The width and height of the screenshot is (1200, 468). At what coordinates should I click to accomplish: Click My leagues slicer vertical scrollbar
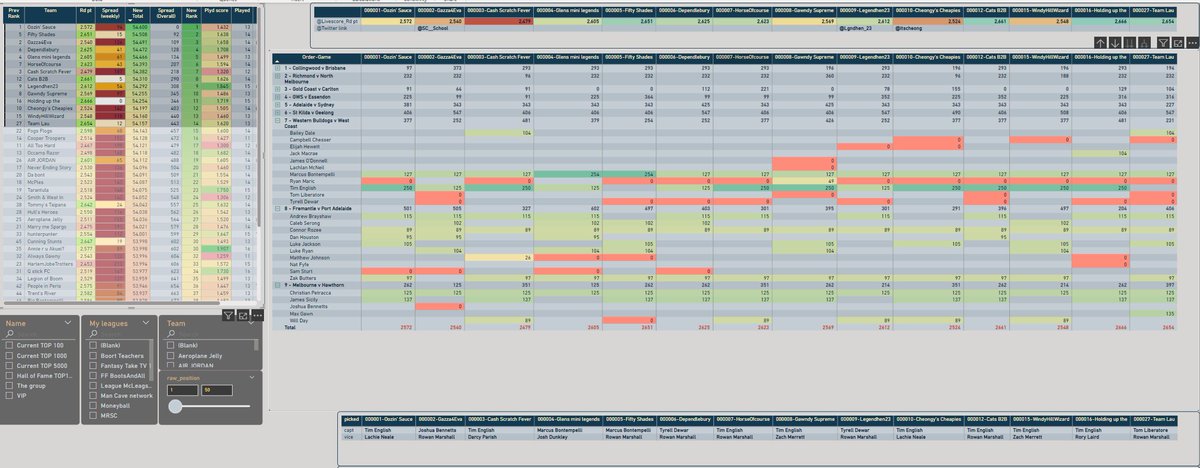click(x=150, y=360)
